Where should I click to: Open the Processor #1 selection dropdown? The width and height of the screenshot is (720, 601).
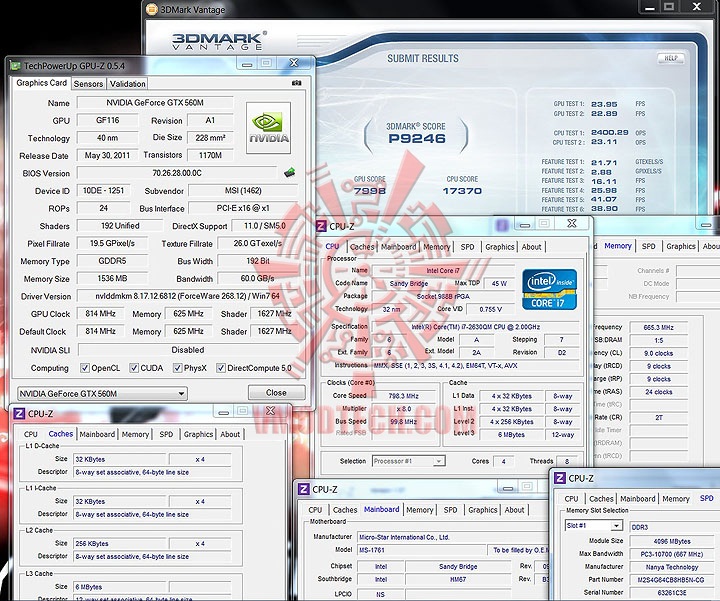tap(408, 461)
